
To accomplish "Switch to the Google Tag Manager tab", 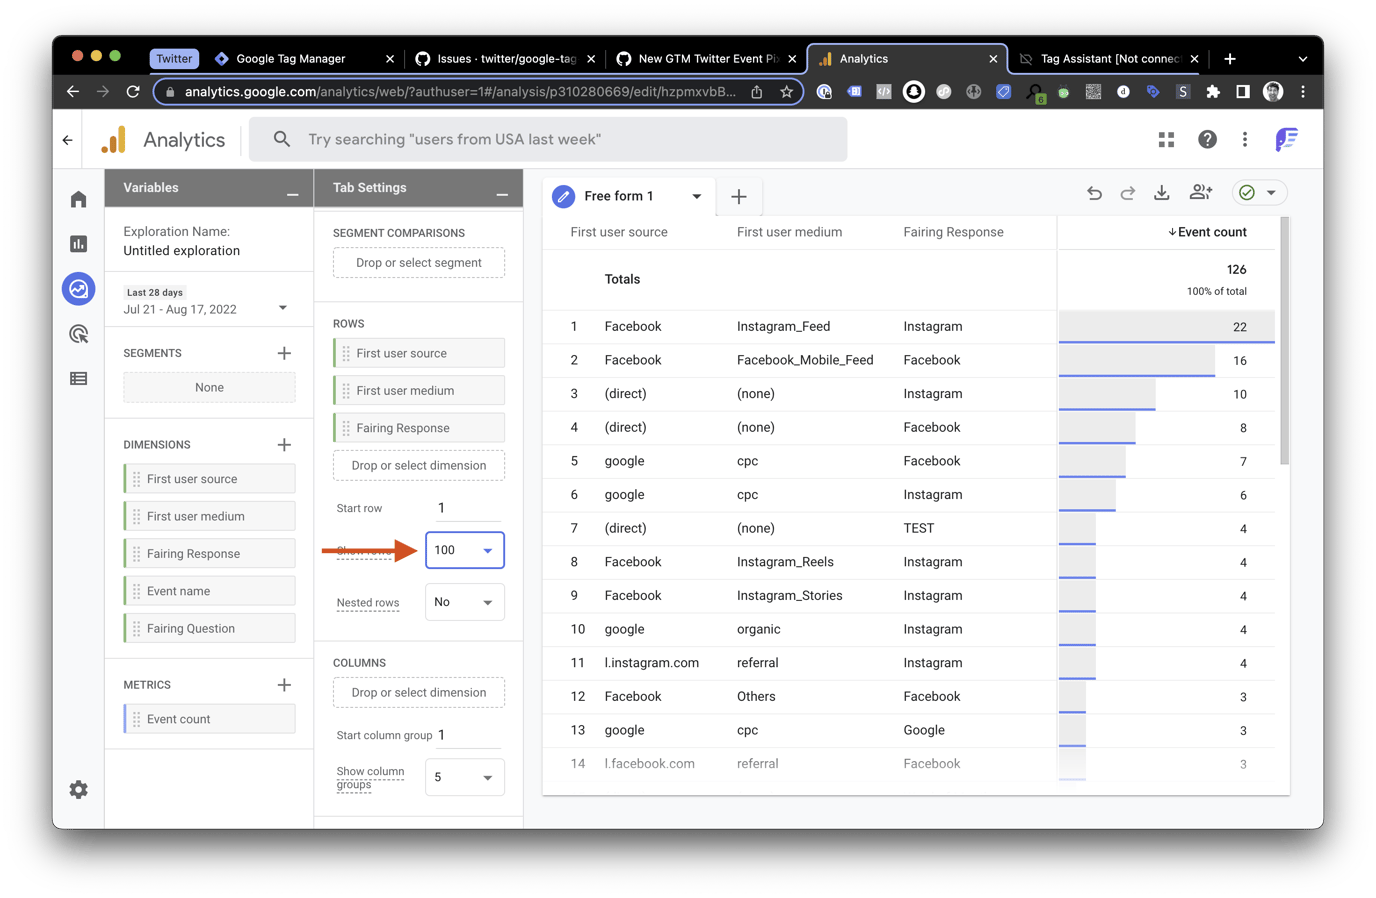I will click(x=303, y=59).
